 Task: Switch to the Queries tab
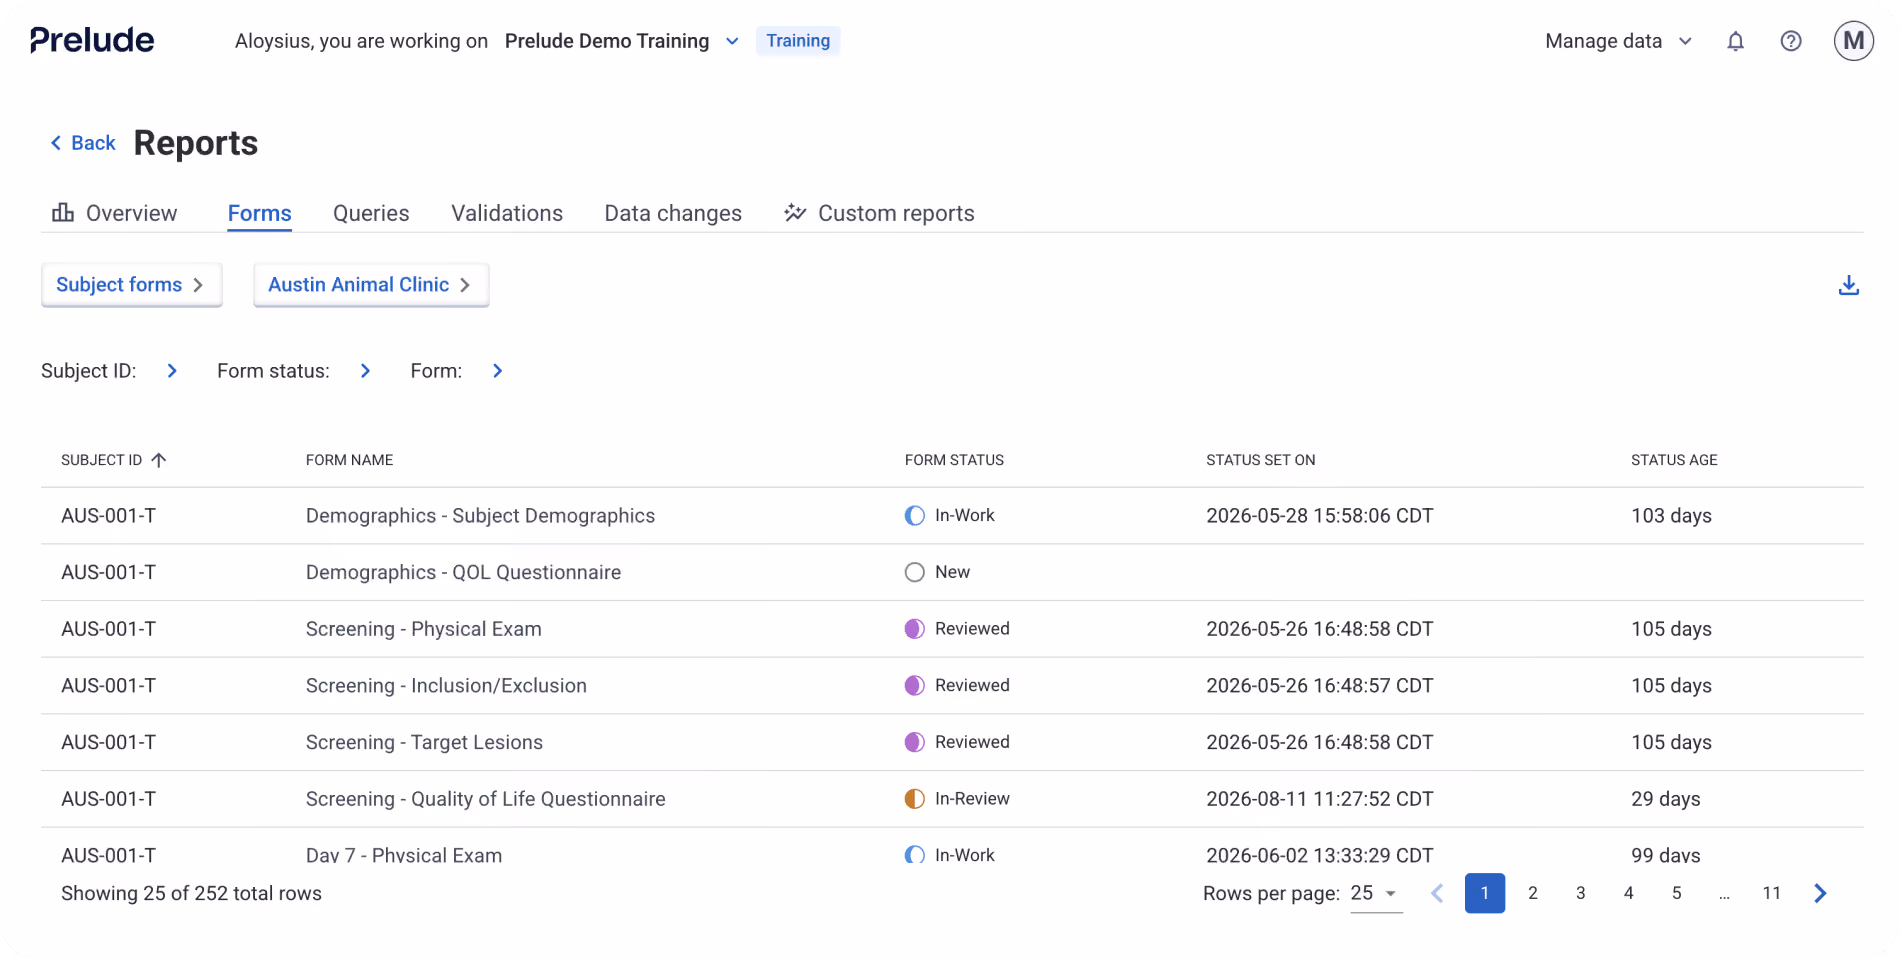point(371,213)
